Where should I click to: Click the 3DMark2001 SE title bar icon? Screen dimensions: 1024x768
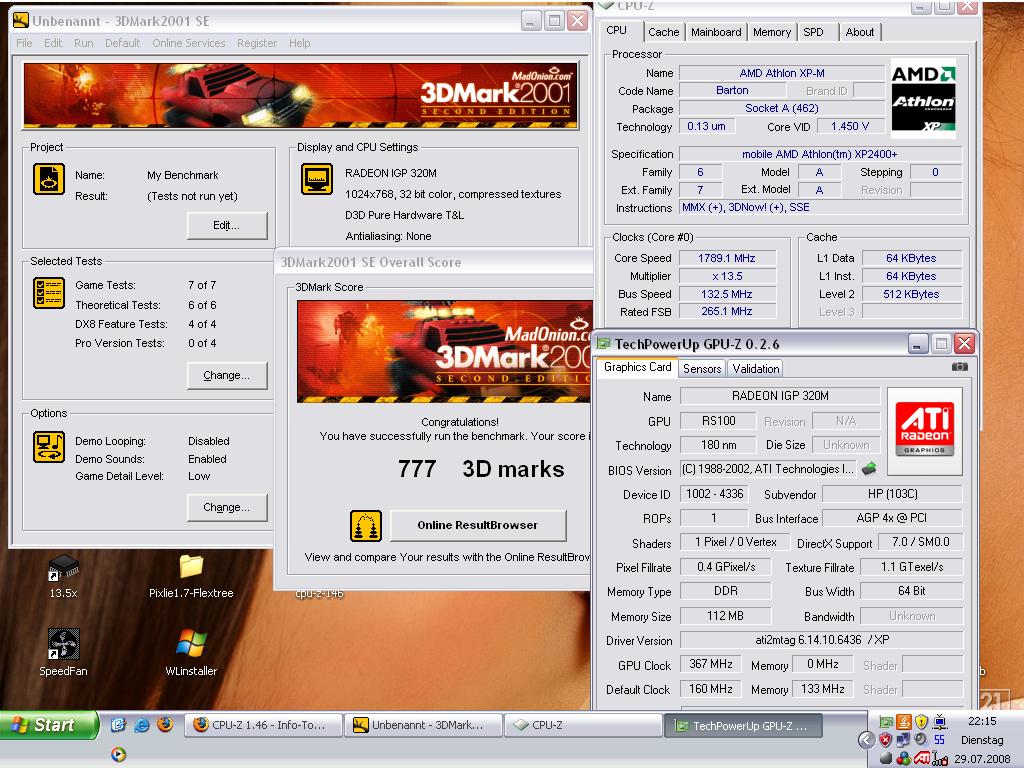coord(21,20)
